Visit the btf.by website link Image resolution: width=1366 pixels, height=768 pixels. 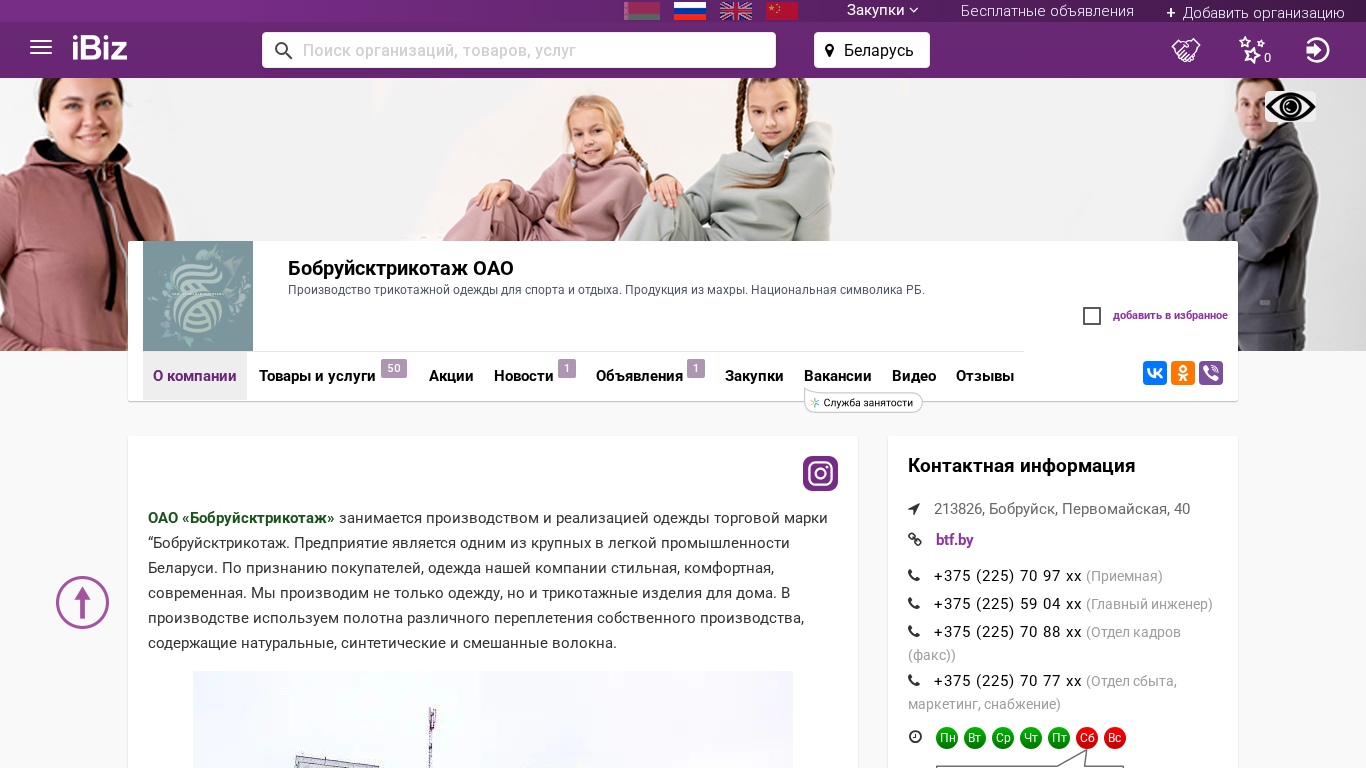point(955,540)
